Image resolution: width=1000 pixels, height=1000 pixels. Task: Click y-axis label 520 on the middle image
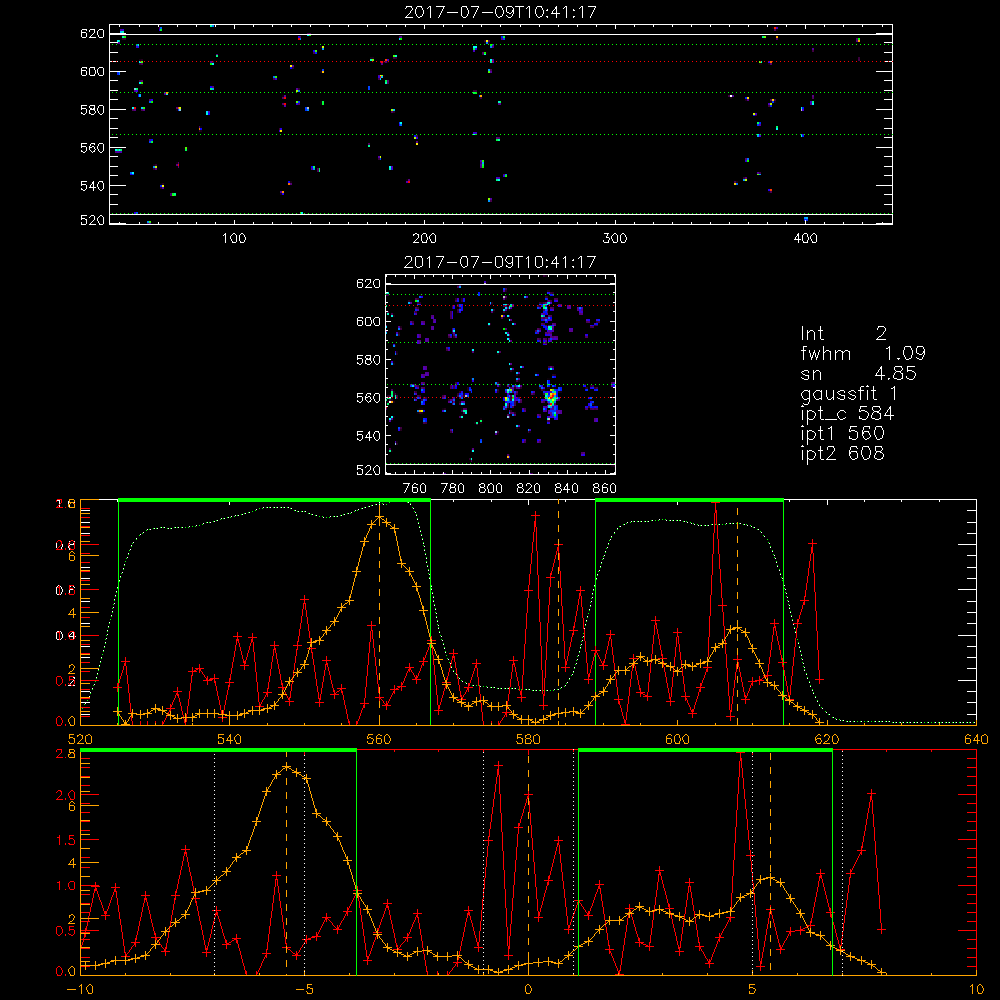click(x=369, y=471)
